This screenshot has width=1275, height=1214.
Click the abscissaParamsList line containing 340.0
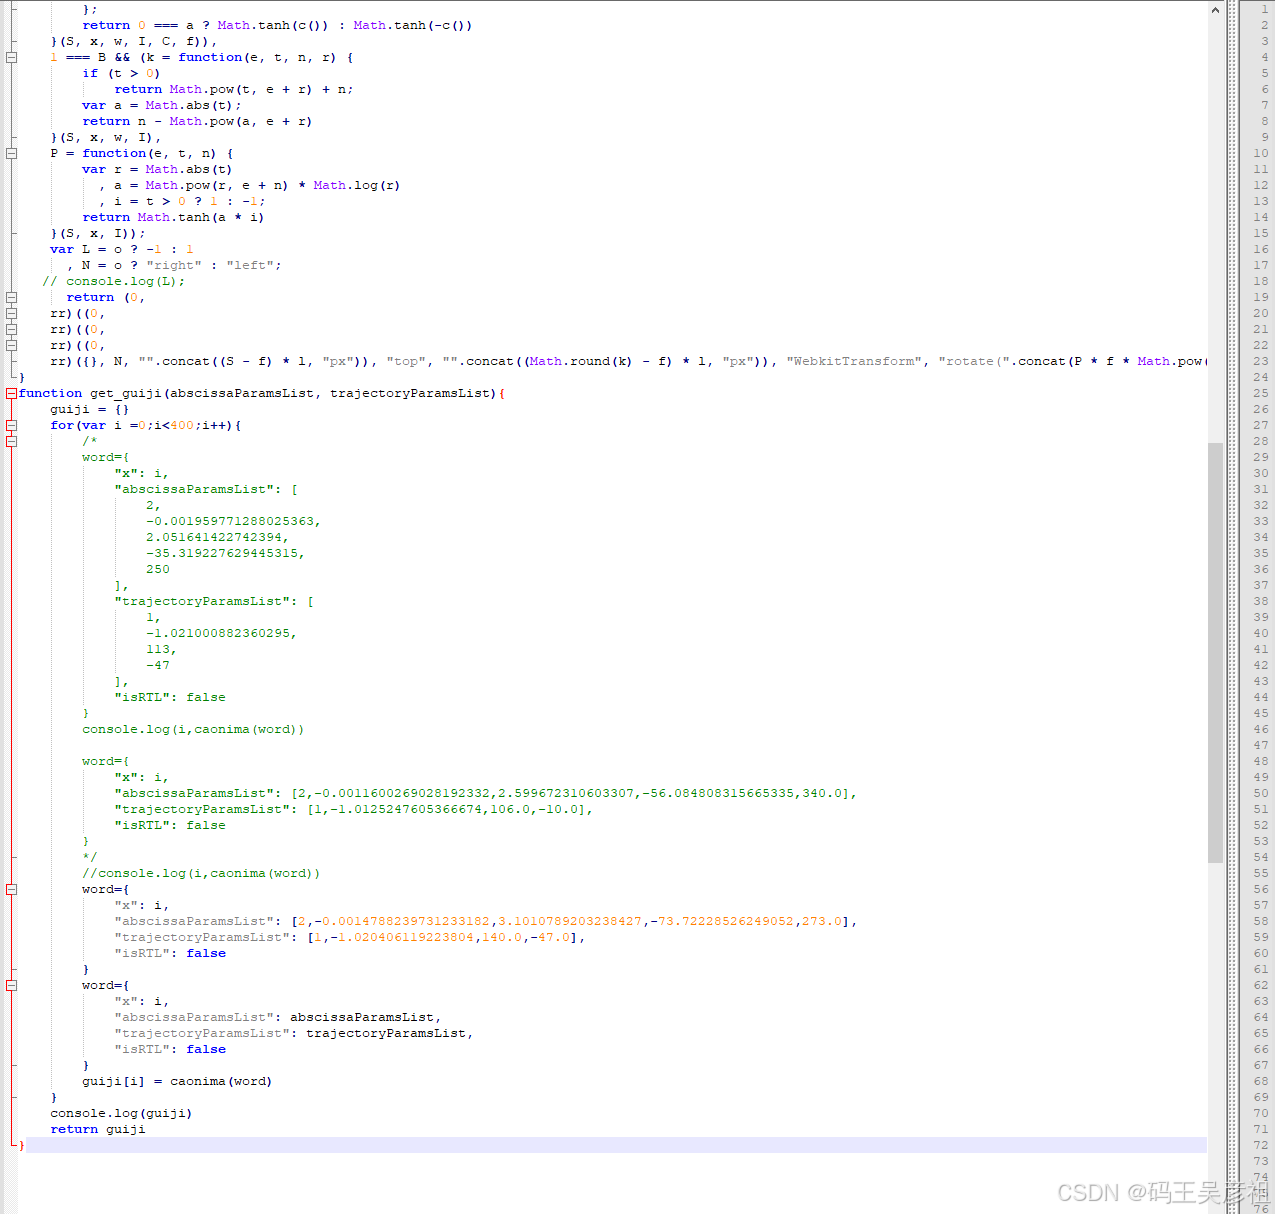tap(485, 793)
